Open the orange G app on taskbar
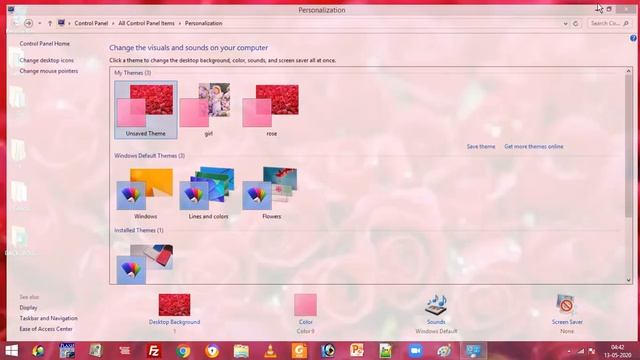Viewport: 640px width, 360px height. point(299,351)
